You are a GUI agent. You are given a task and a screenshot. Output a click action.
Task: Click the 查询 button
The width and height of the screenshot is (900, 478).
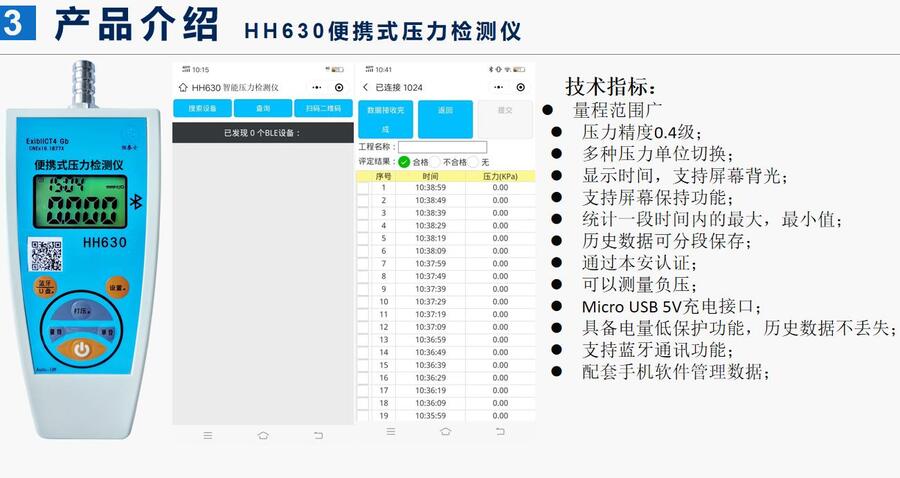pos(262,108)
